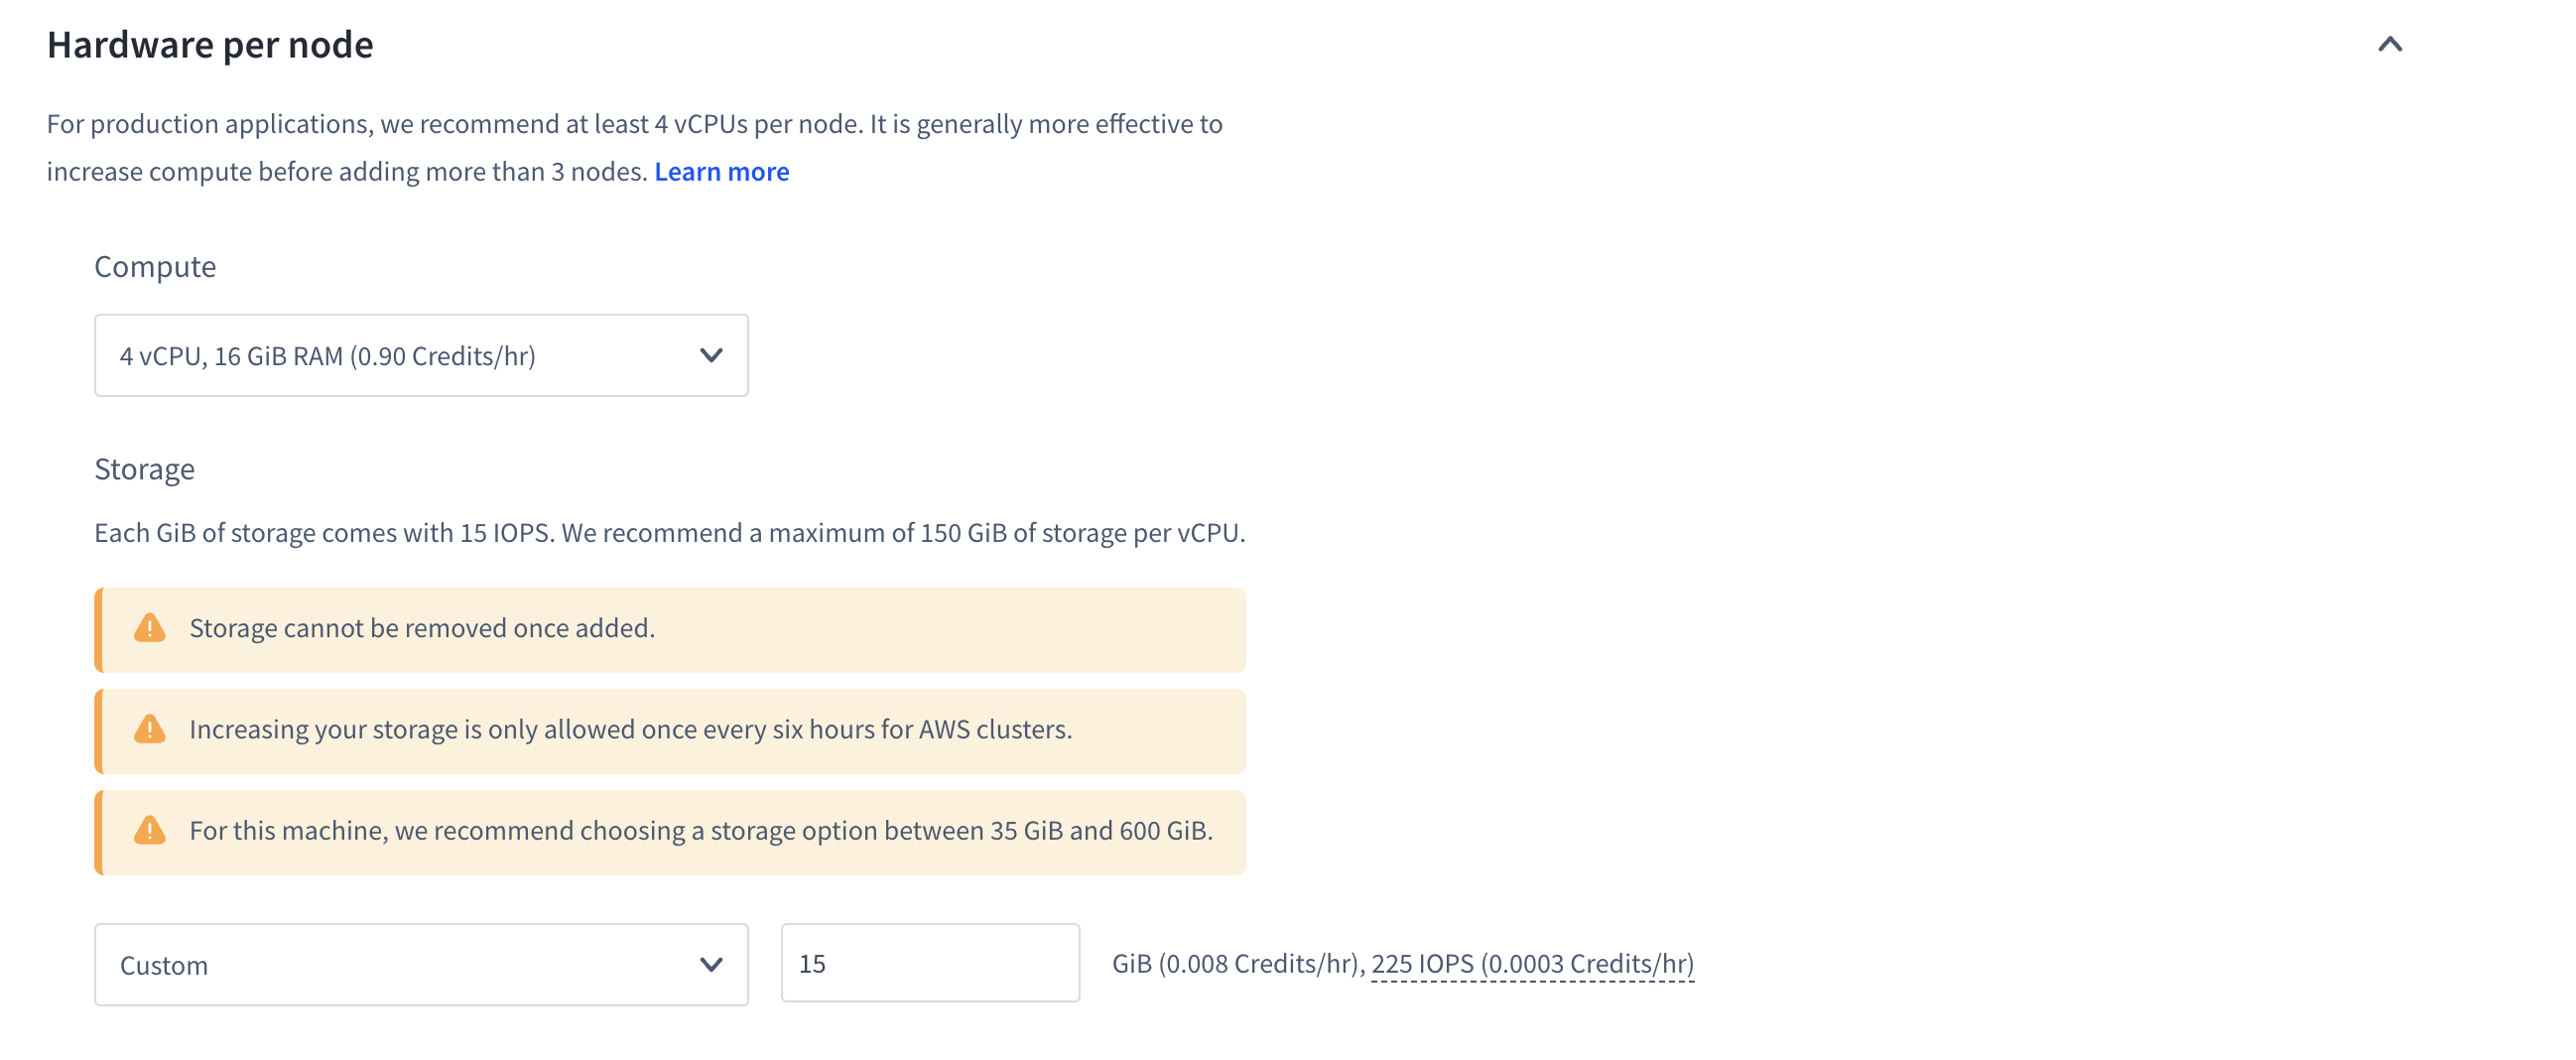
Task: Open the Compute dropdown showing 4 vCPU option
Action: coord(420,354)
